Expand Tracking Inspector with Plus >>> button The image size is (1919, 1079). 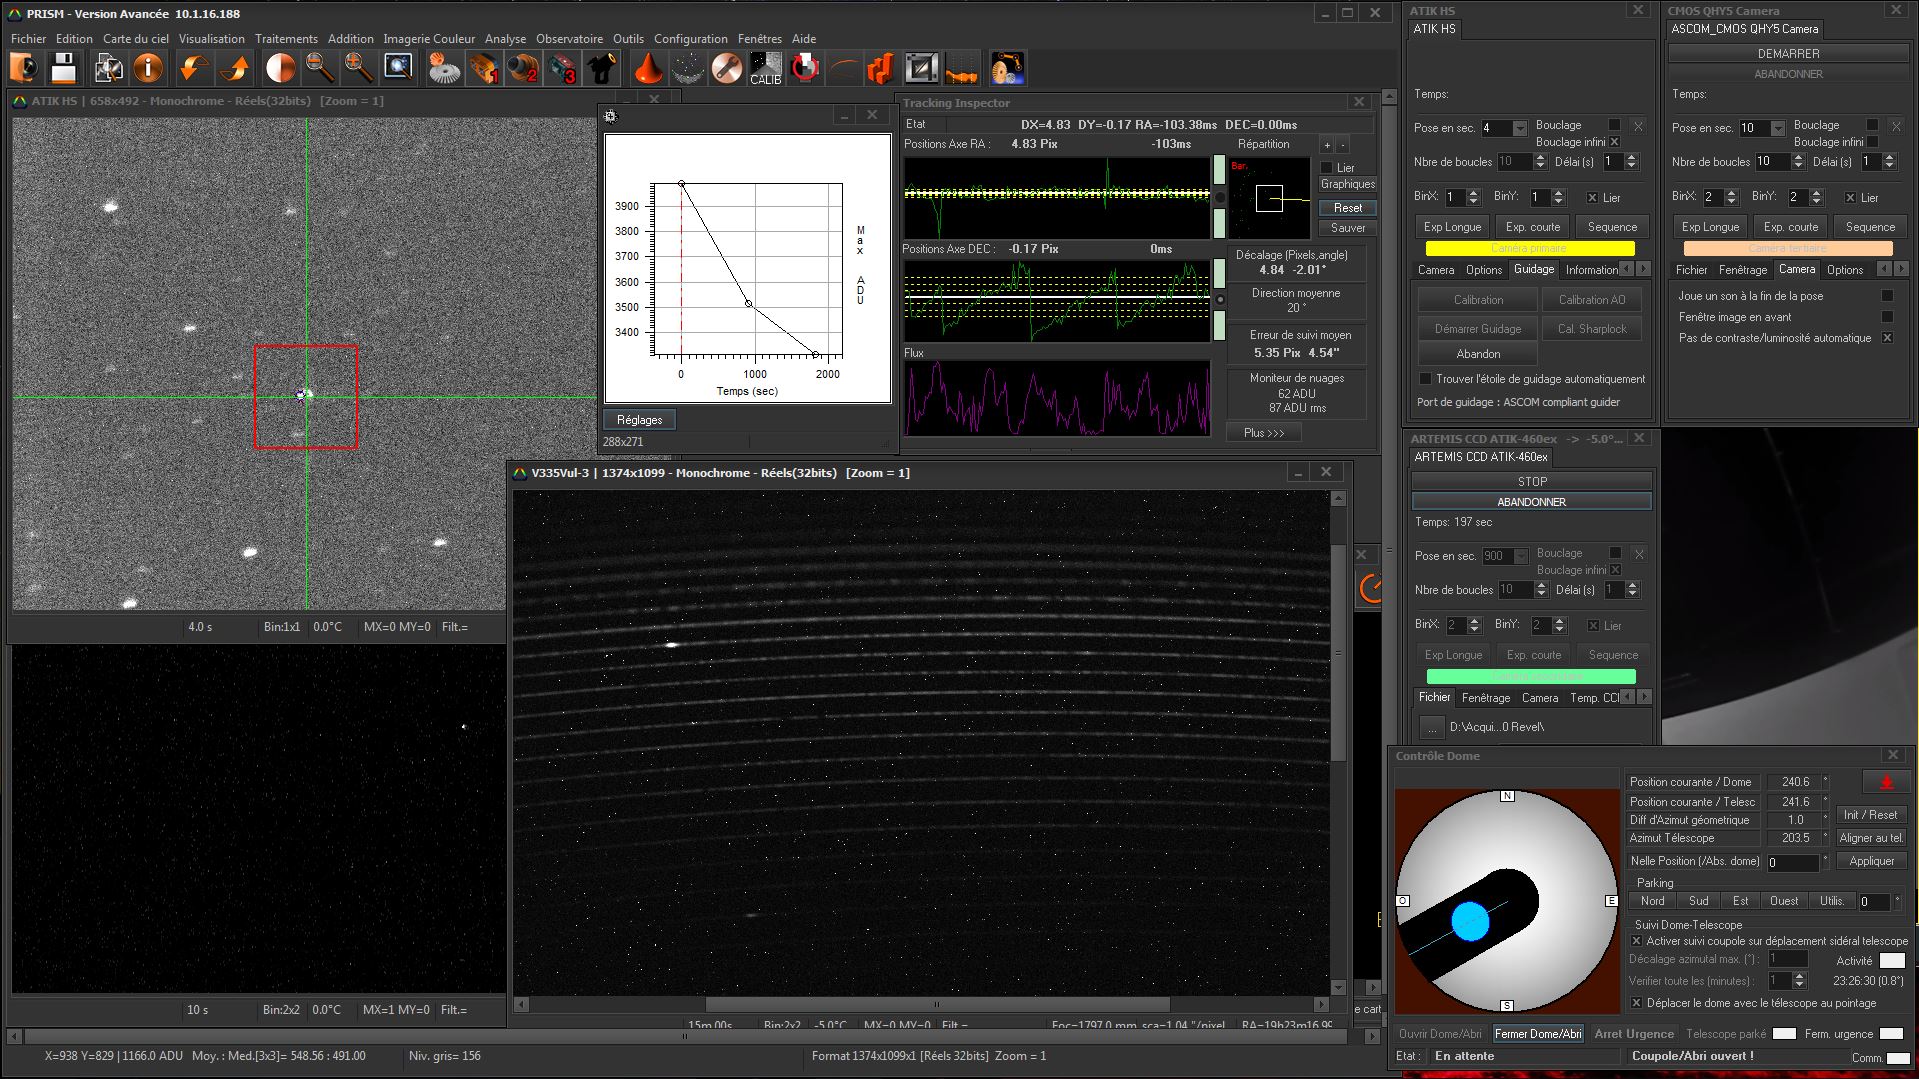pyautogui.click(x=1263, y=433)
